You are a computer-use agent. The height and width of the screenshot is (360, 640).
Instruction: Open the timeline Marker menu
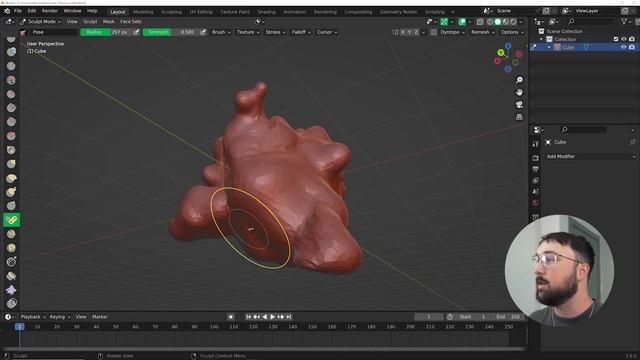(x=100, y=317)
